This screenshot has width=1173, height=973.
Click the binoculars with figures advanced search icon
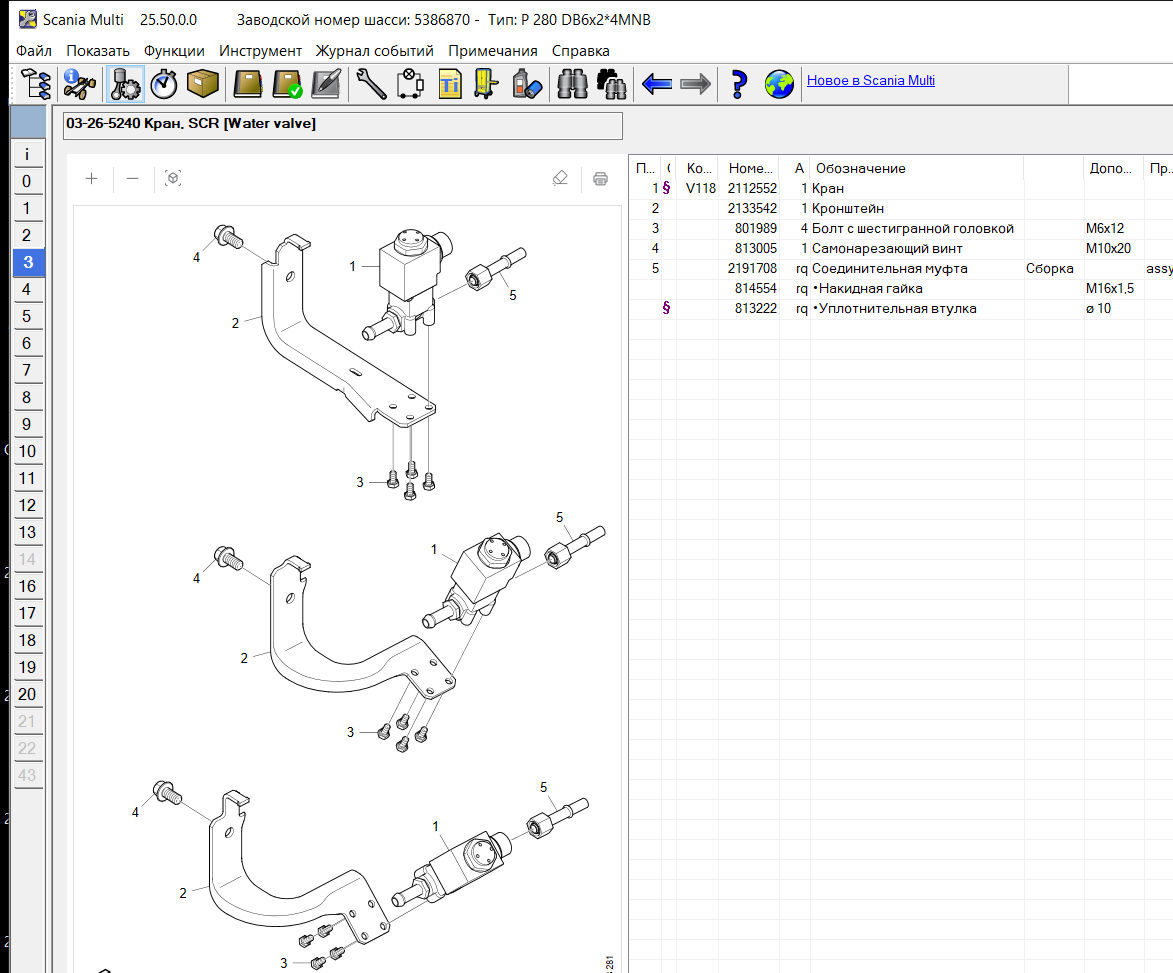(611, 84)
